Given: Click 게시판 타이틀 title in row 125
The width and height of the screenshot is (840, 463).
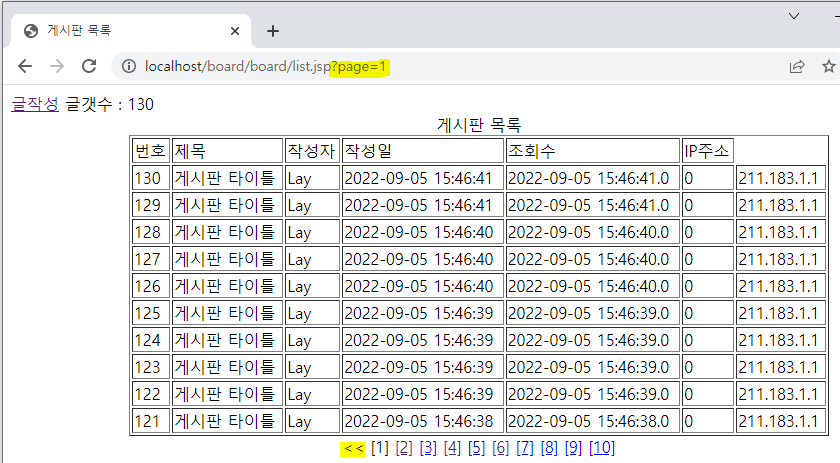Looking at the screenshot, I should tap(227, 313).
